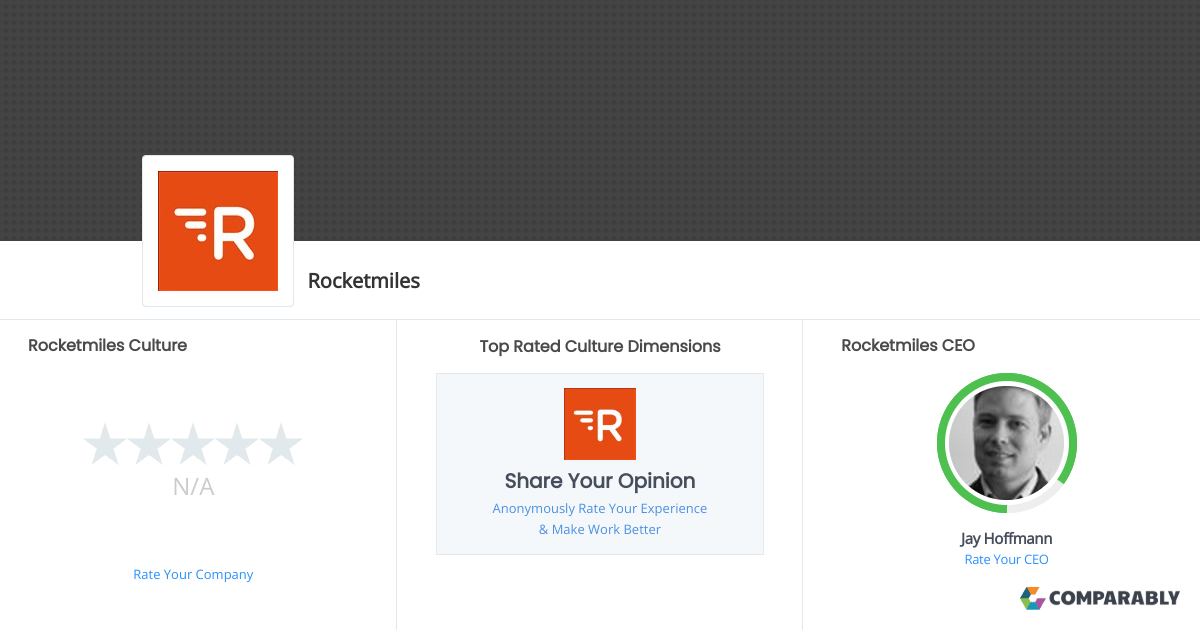Click the Anonymously Rate Your Experience text
1200x630 pixels.
coord(599,508)
